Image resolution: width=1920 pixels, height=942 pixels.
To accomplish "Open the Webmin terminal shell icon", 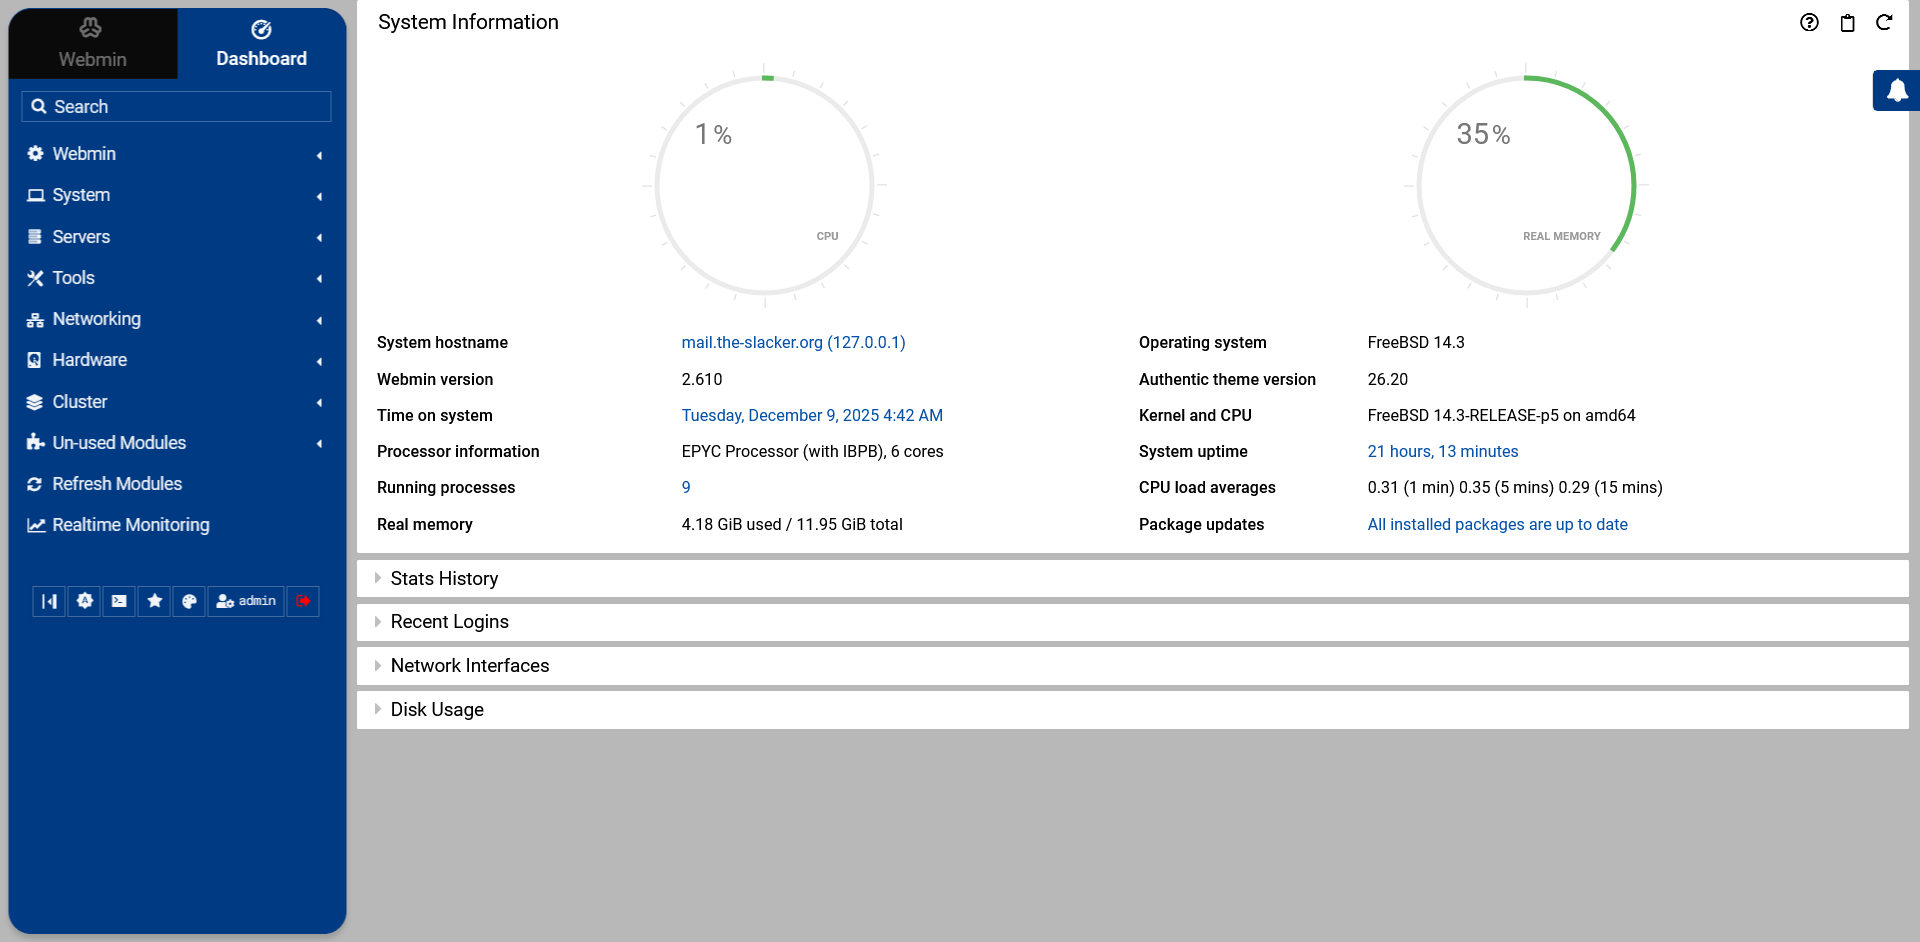I will pos(119,601).
